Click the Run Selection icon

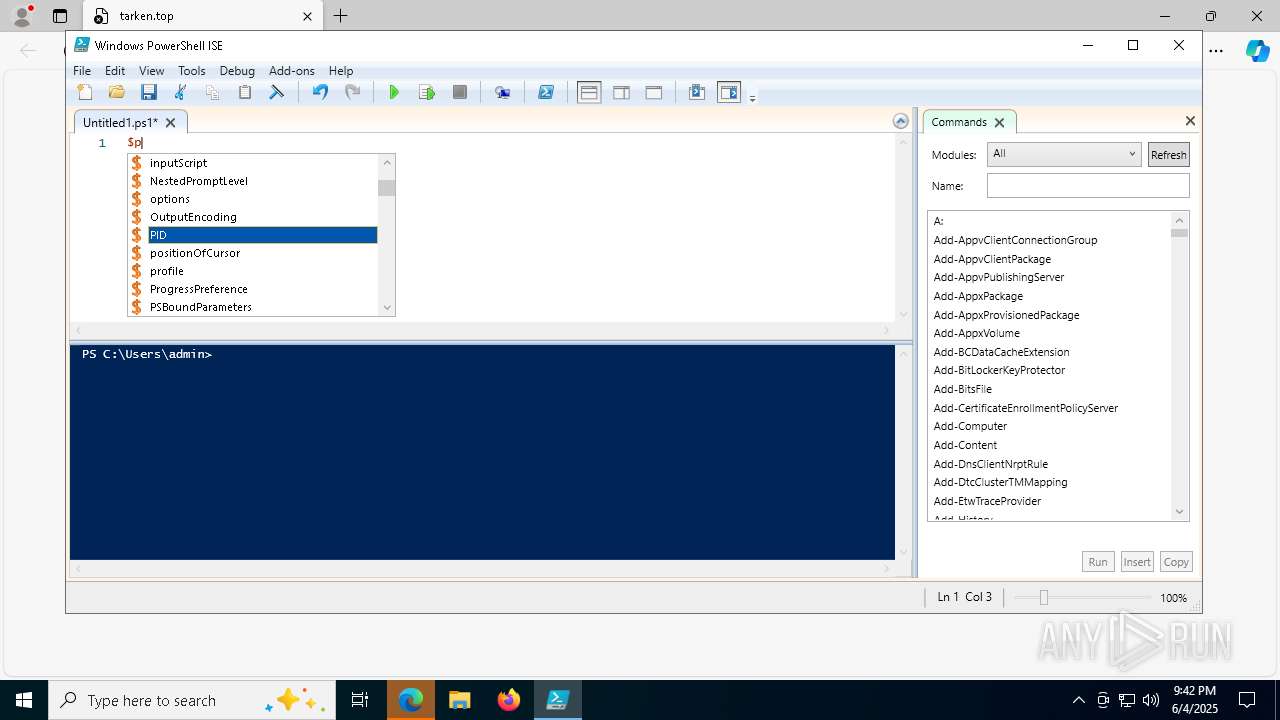coord(427,92)
